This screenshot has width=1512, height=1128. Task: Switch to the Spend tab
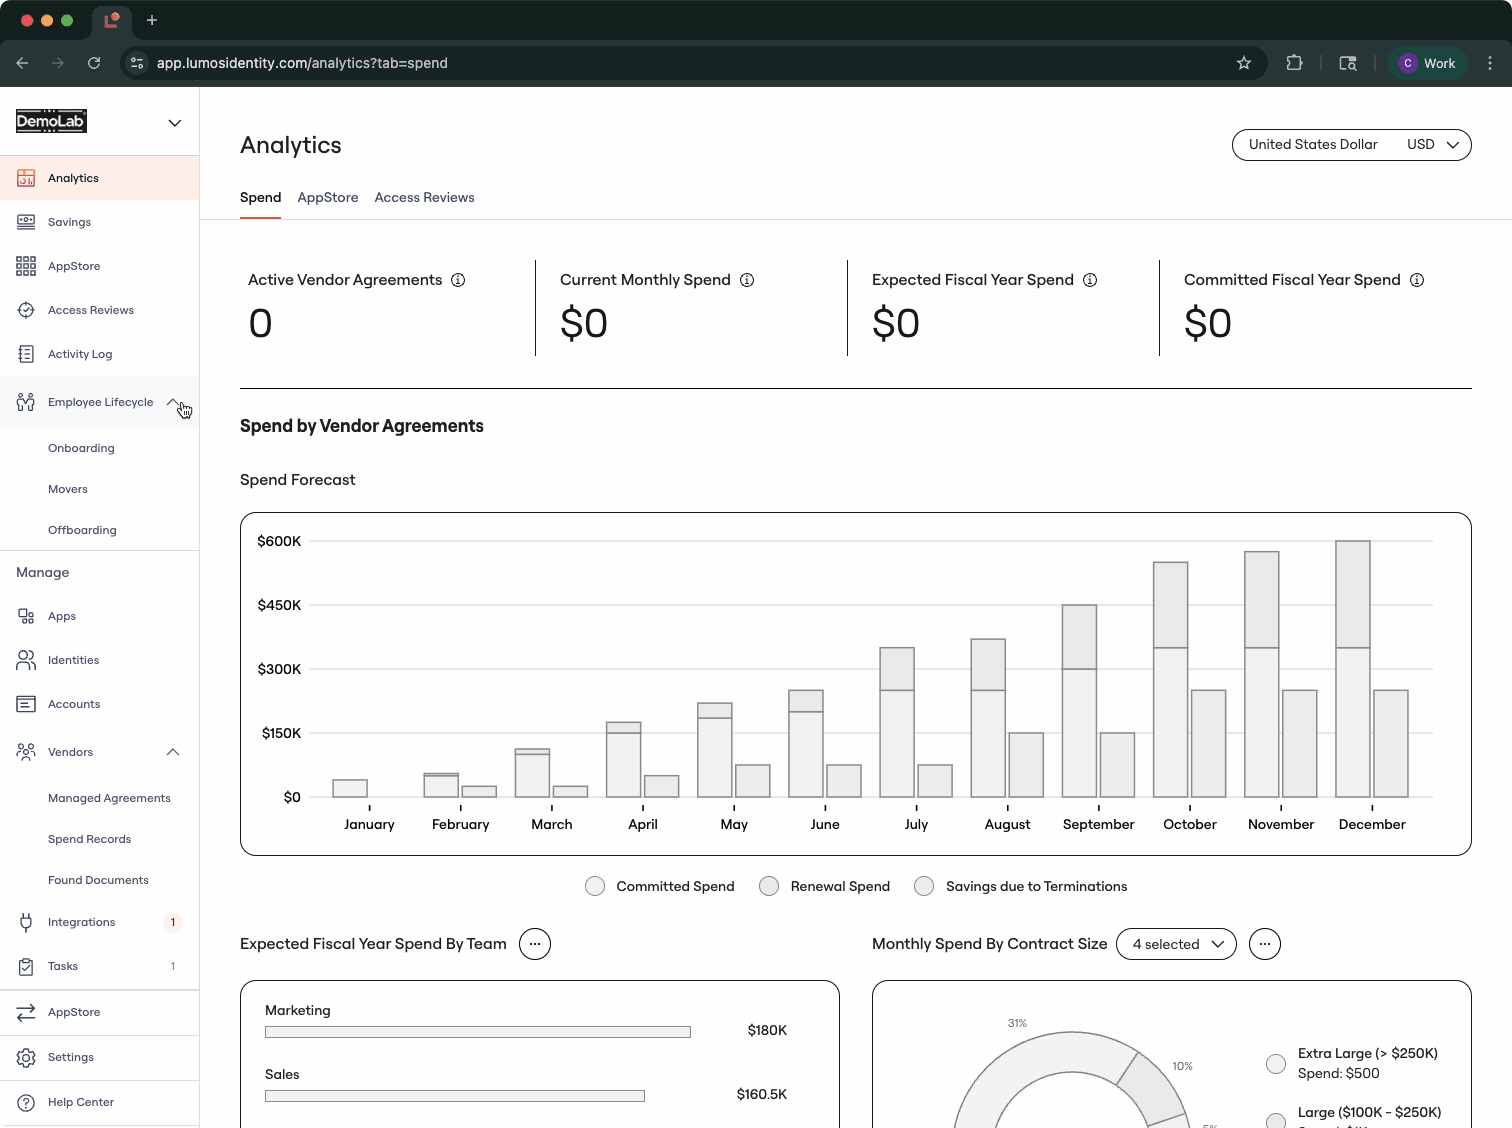click(x=260, y=198)
